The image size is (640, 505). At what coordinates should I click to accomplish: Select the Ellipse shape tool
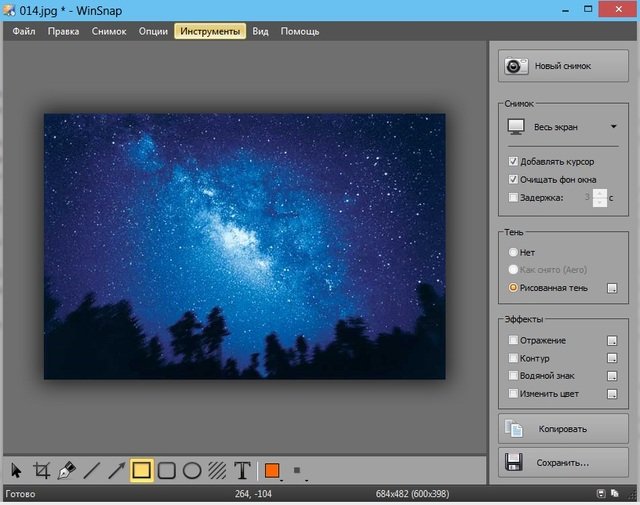point(192,470)
